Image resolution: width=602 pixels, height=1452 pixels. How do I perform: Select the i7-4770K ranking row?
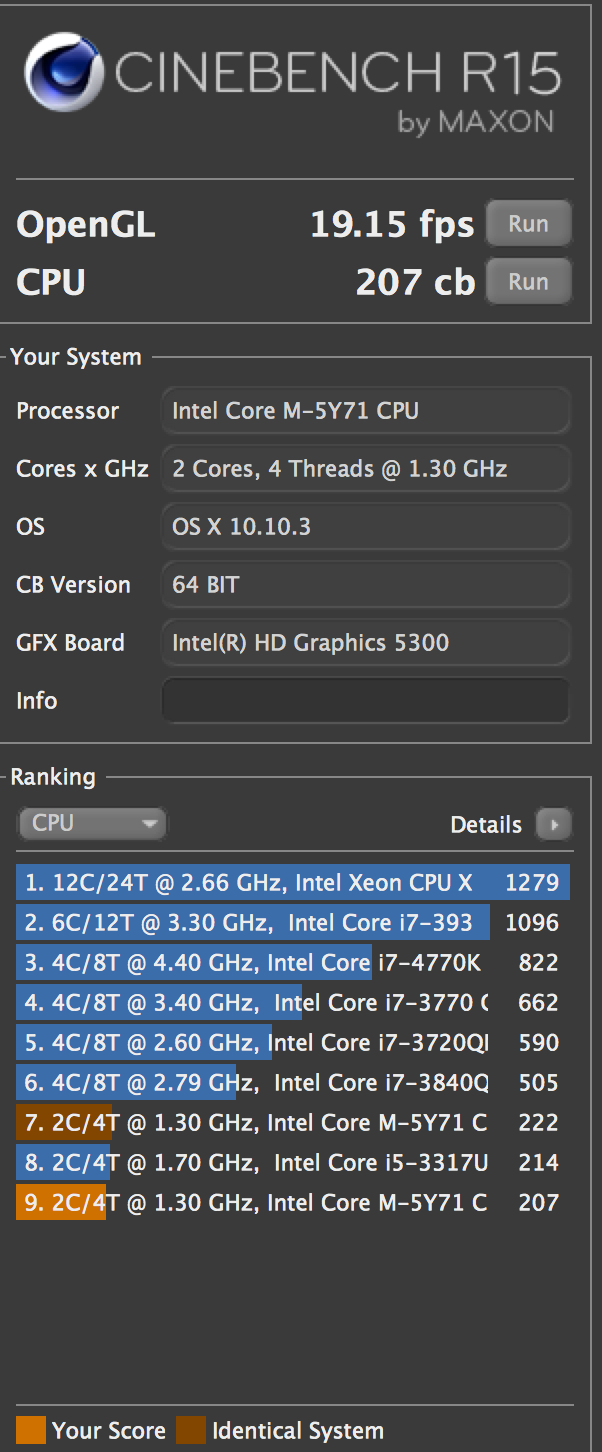[292, 963]
